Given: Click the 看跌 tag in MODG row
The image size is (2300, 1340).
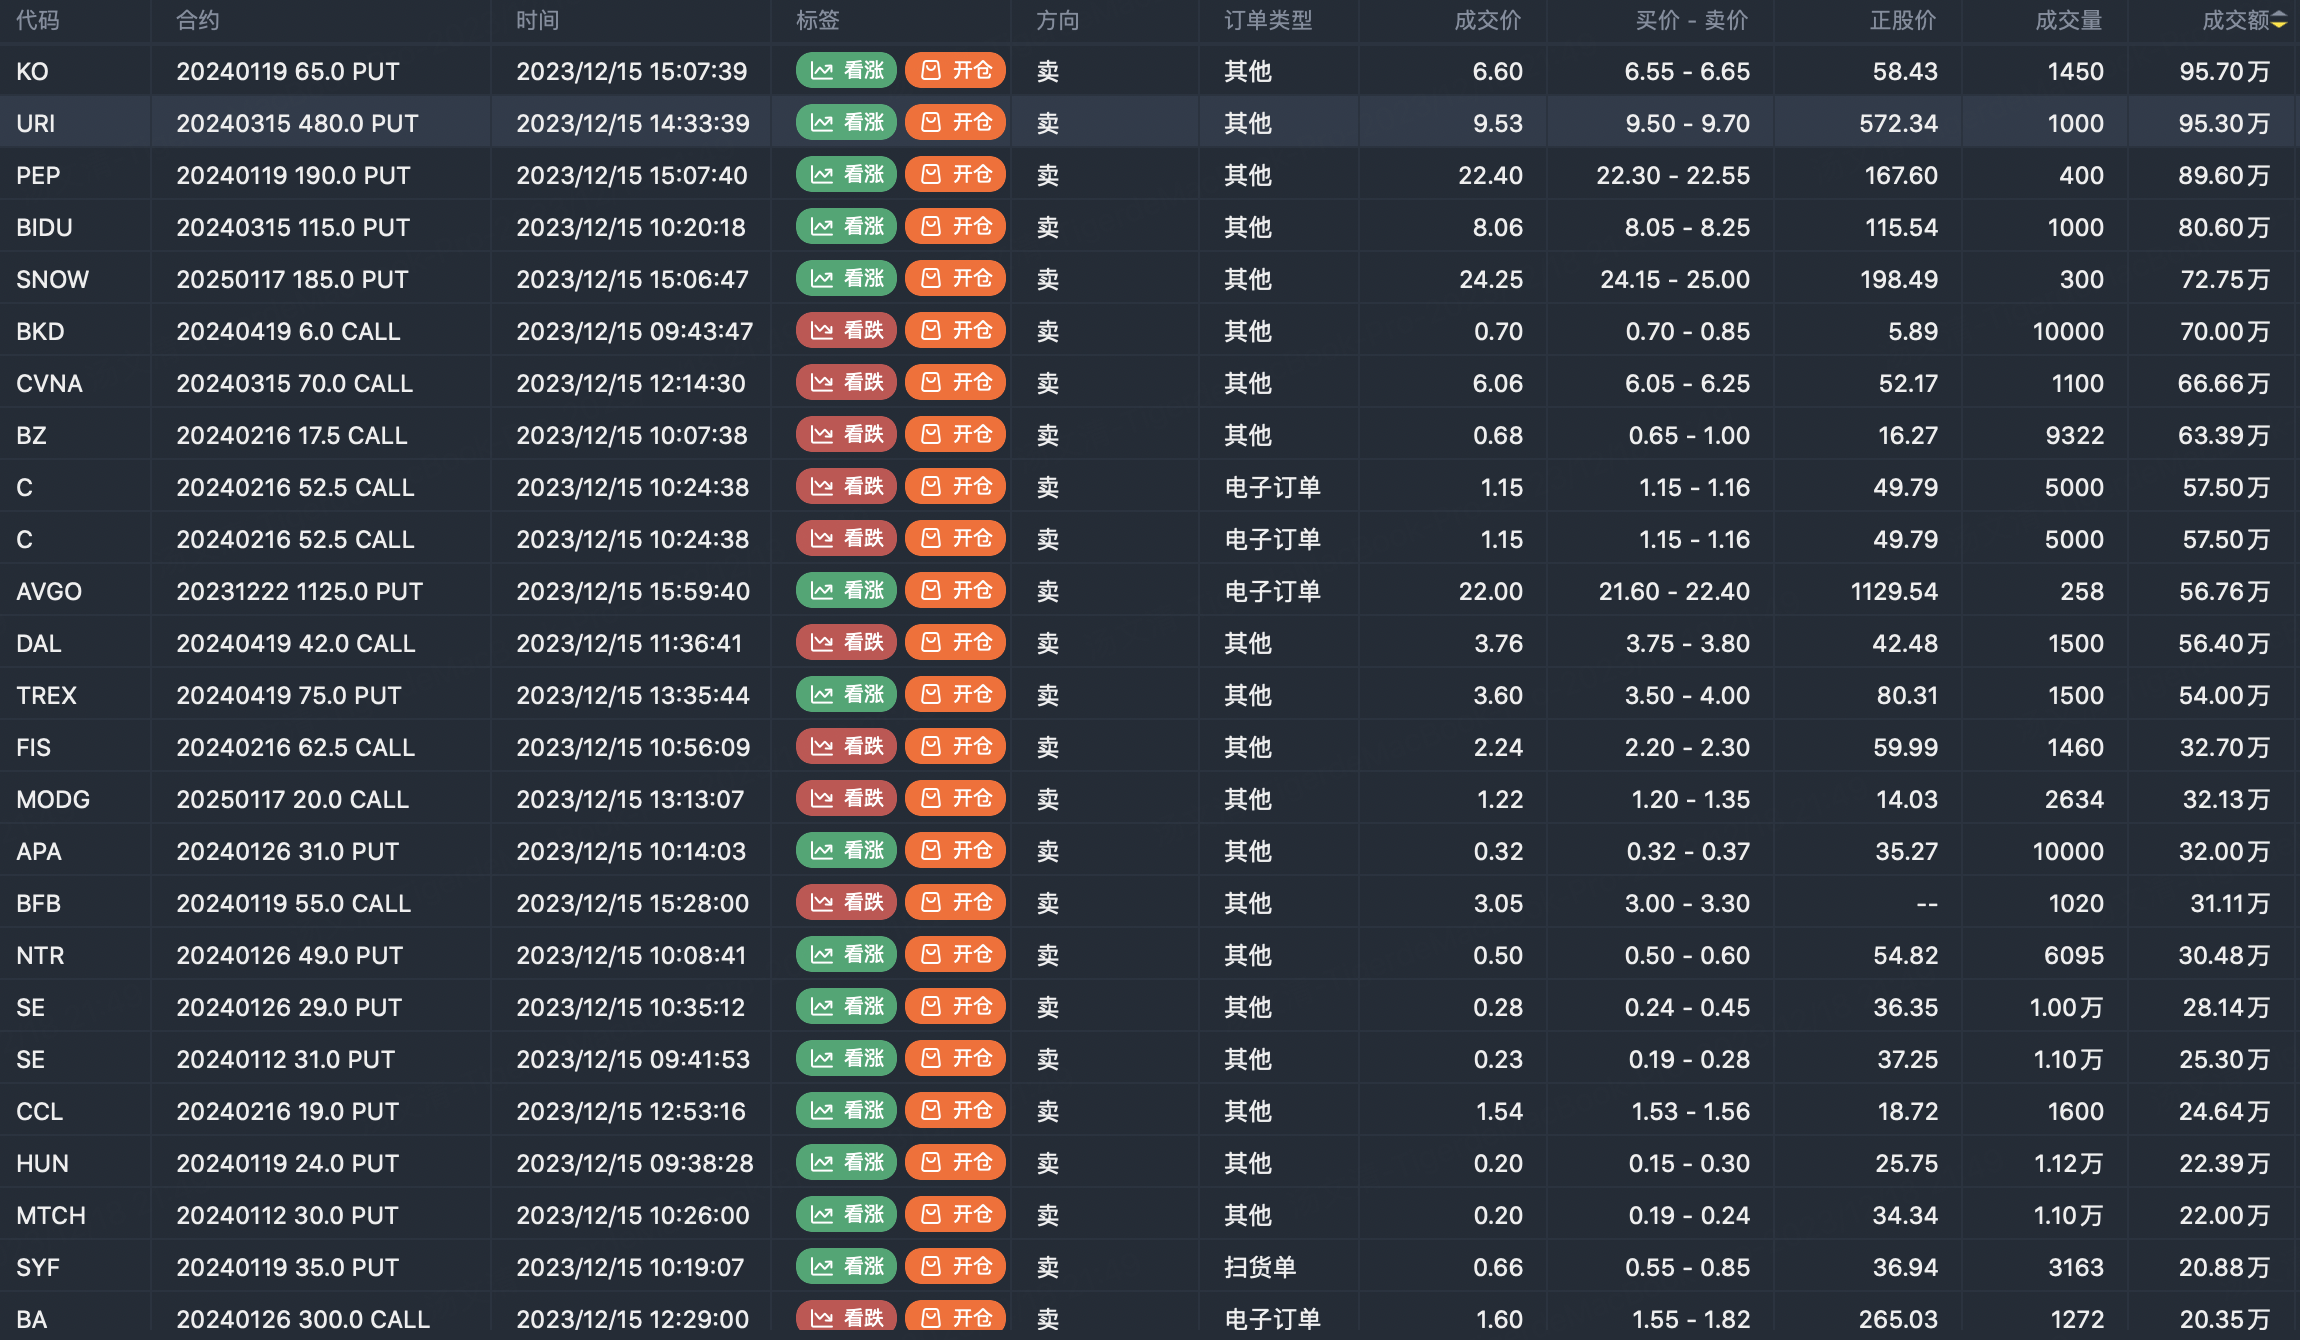Looking at the screenshot, I should point(846,799).
